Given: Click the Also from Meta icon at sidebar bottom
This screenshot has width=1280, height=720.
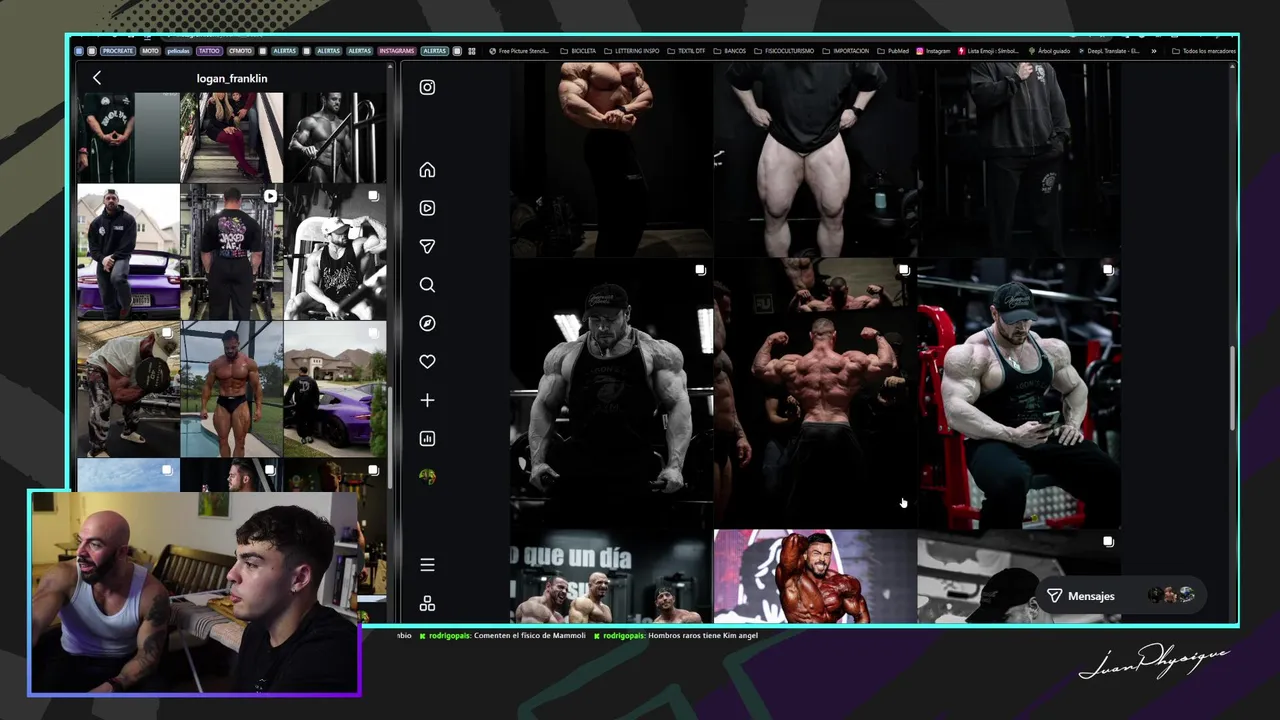Looking at the screenshot, I should click(427, 604).
